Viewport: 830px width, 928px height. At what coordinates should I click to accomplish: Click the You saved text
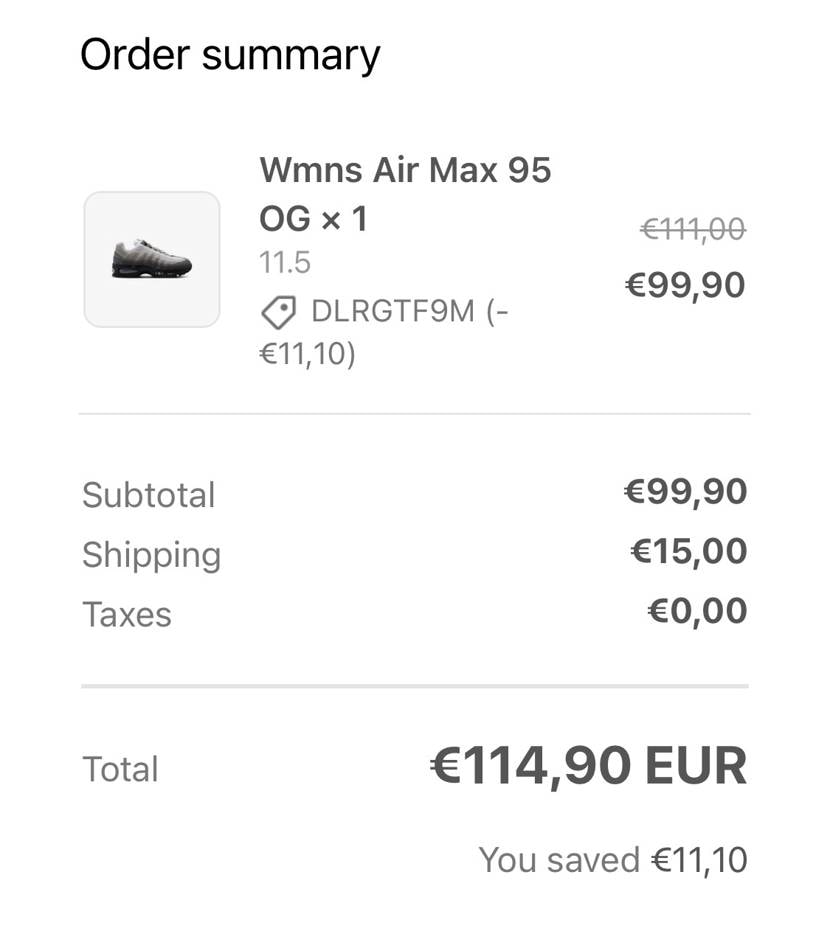pos(558,860)
